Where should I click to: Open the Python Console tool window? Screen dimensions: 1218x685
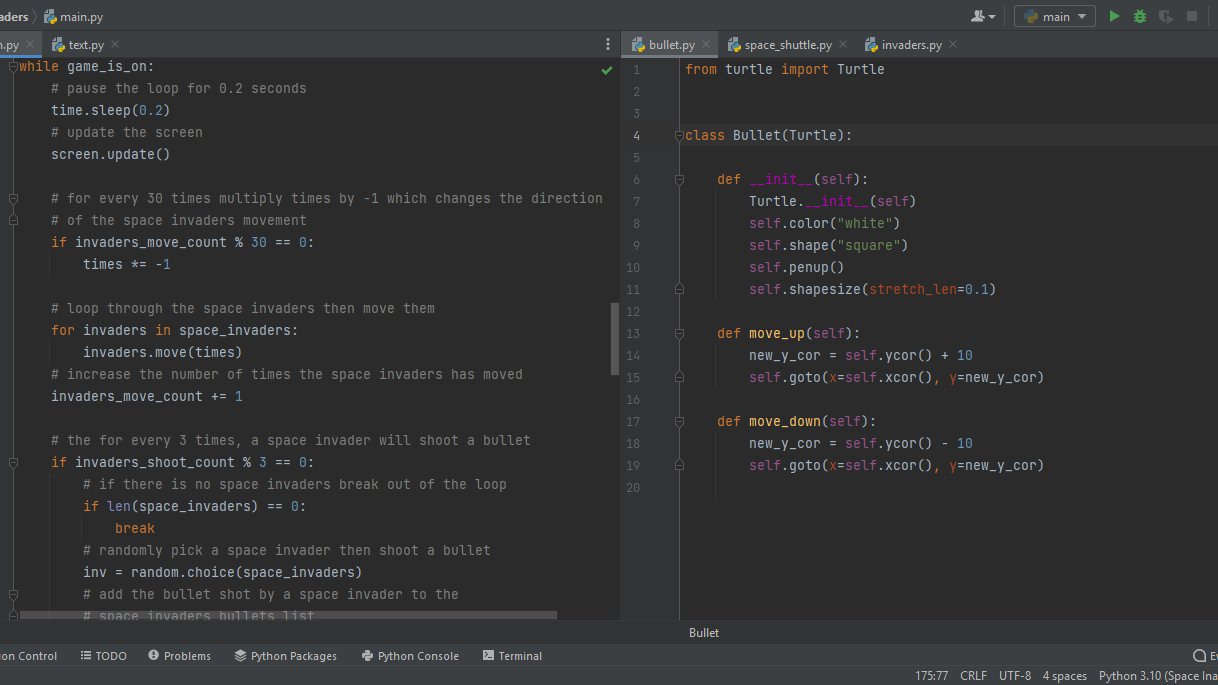(x=410, y=656)
